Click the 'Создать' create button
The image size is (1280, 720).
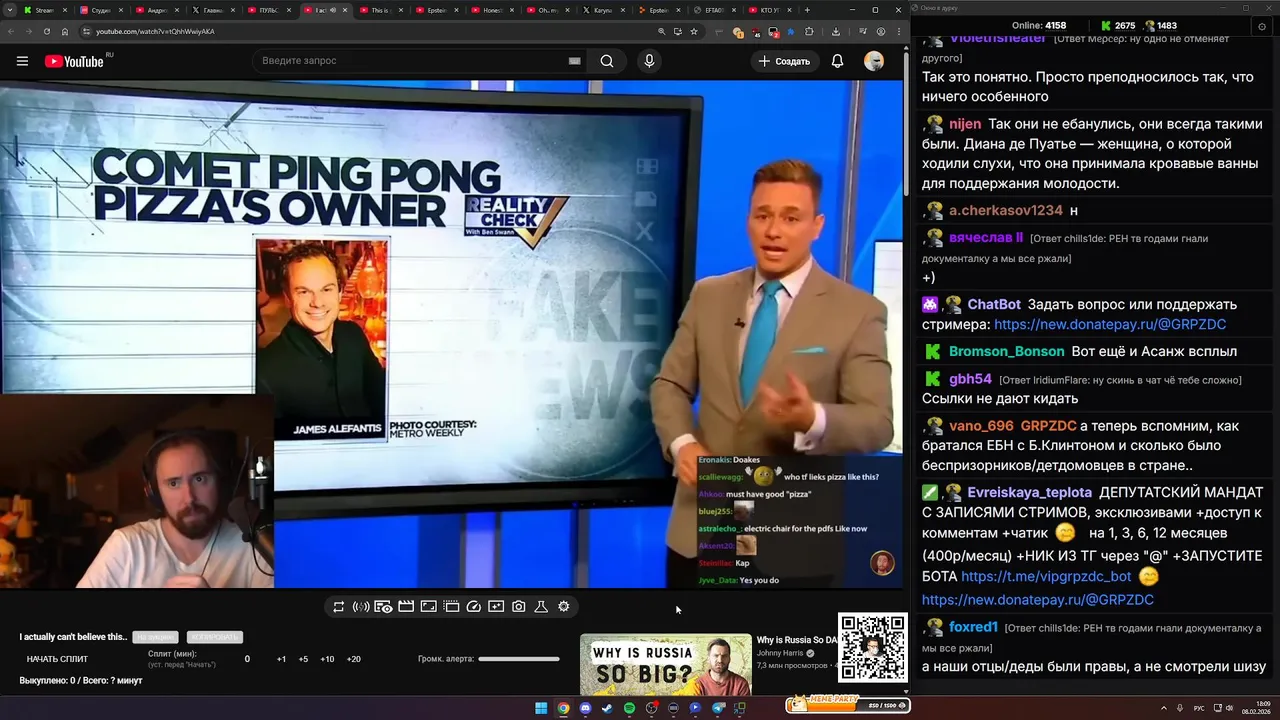click(x=785, y=61)
